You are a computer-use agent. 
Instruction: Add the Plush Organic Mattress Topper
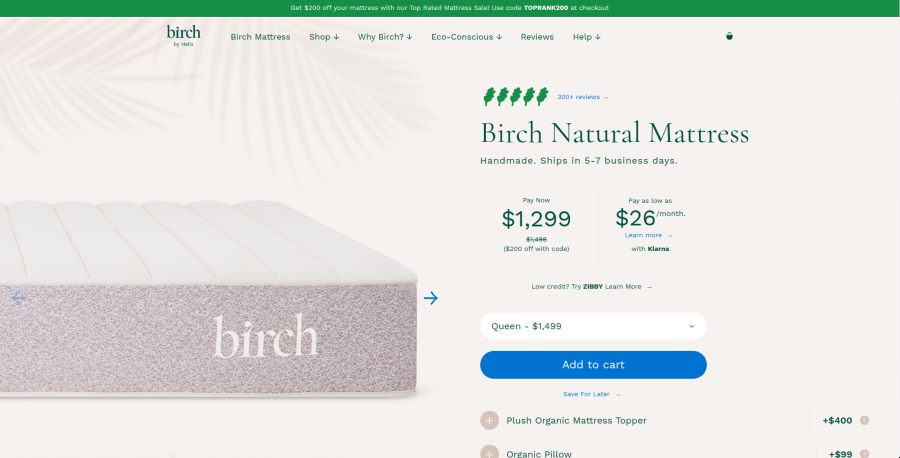pyautogui.click(x=490, y=420)
